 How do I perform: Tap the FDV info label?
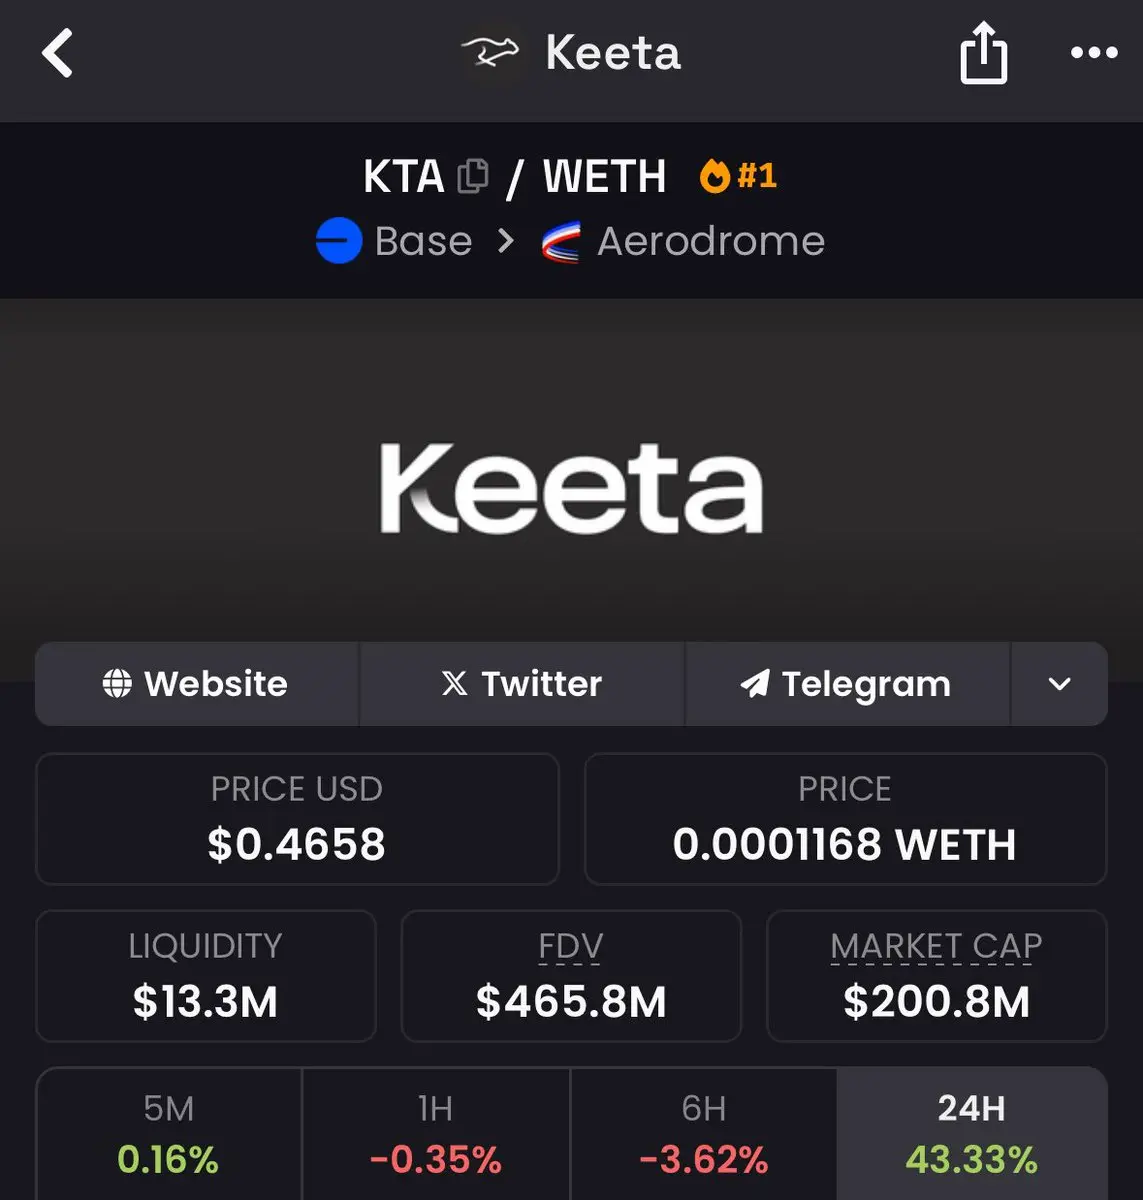[x=570, y=946]
